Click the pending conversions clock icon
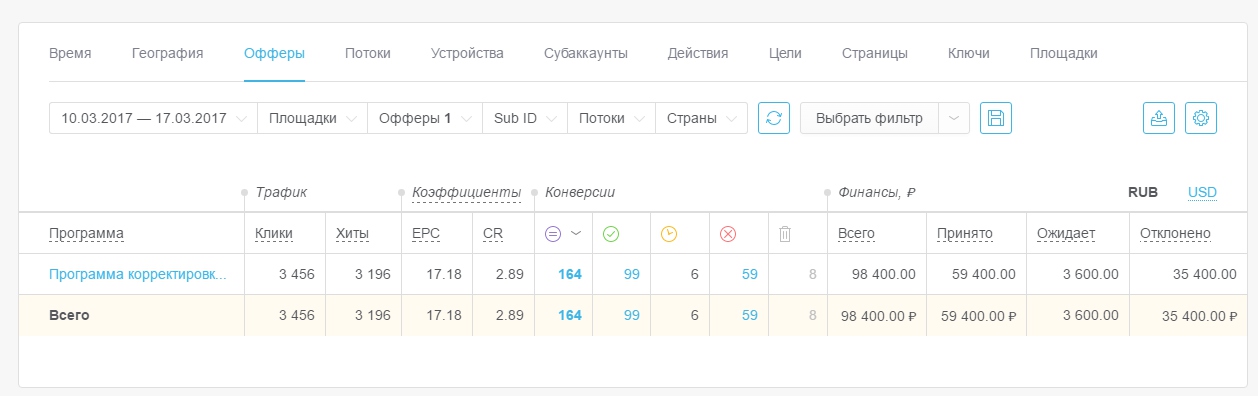This screenshot has width=1258, height=396. pyautogui.click(x=669, y=234)
